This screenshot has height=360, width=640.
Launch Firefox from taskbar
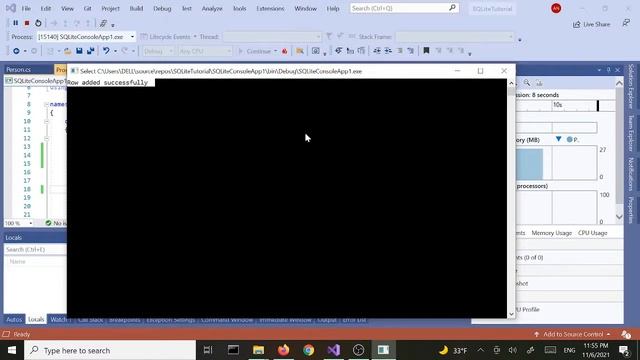click(283, 350)
